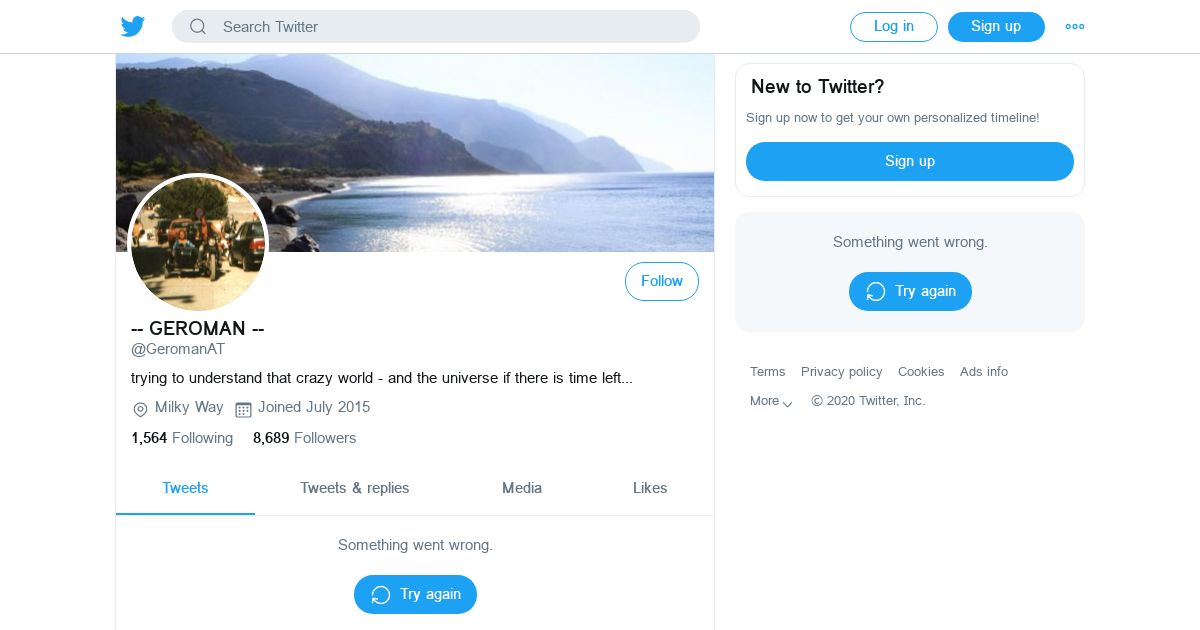Switch to the Tweets & replies tab

tap(355, 488)
